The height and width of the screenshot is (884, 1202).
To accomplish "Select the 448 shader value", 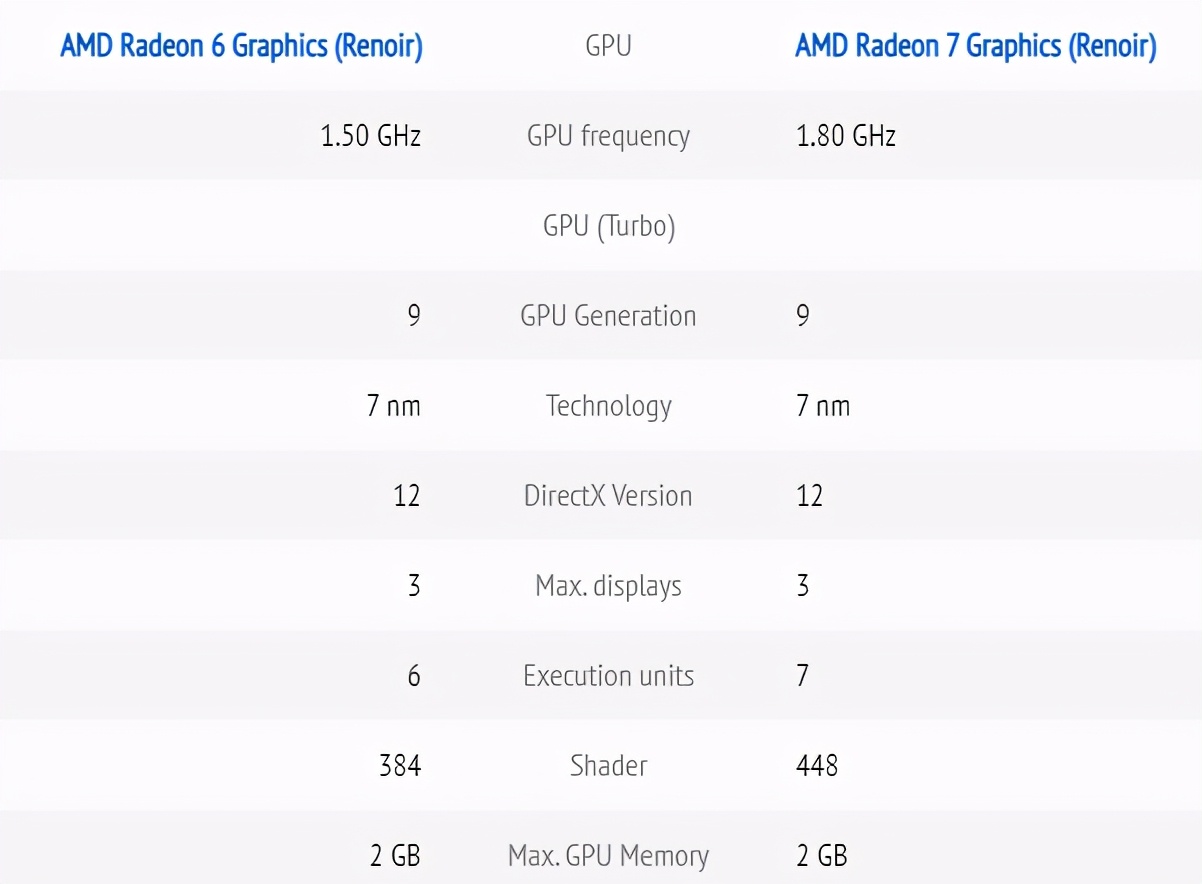I will [816, 766].
